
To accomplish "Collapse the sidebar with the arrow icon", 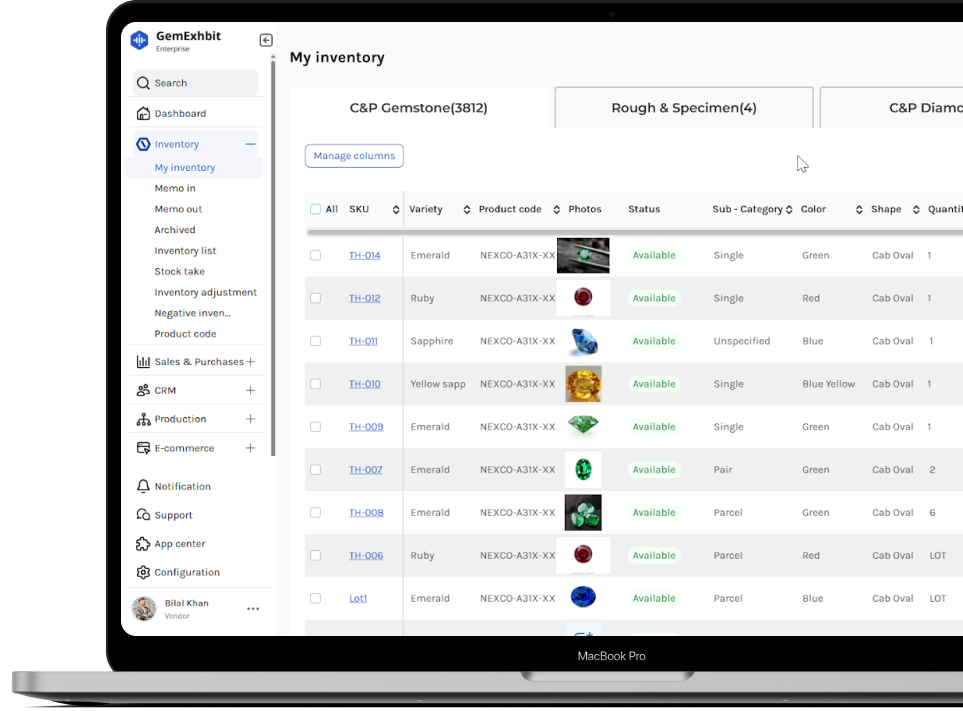I will pos(266,40).
